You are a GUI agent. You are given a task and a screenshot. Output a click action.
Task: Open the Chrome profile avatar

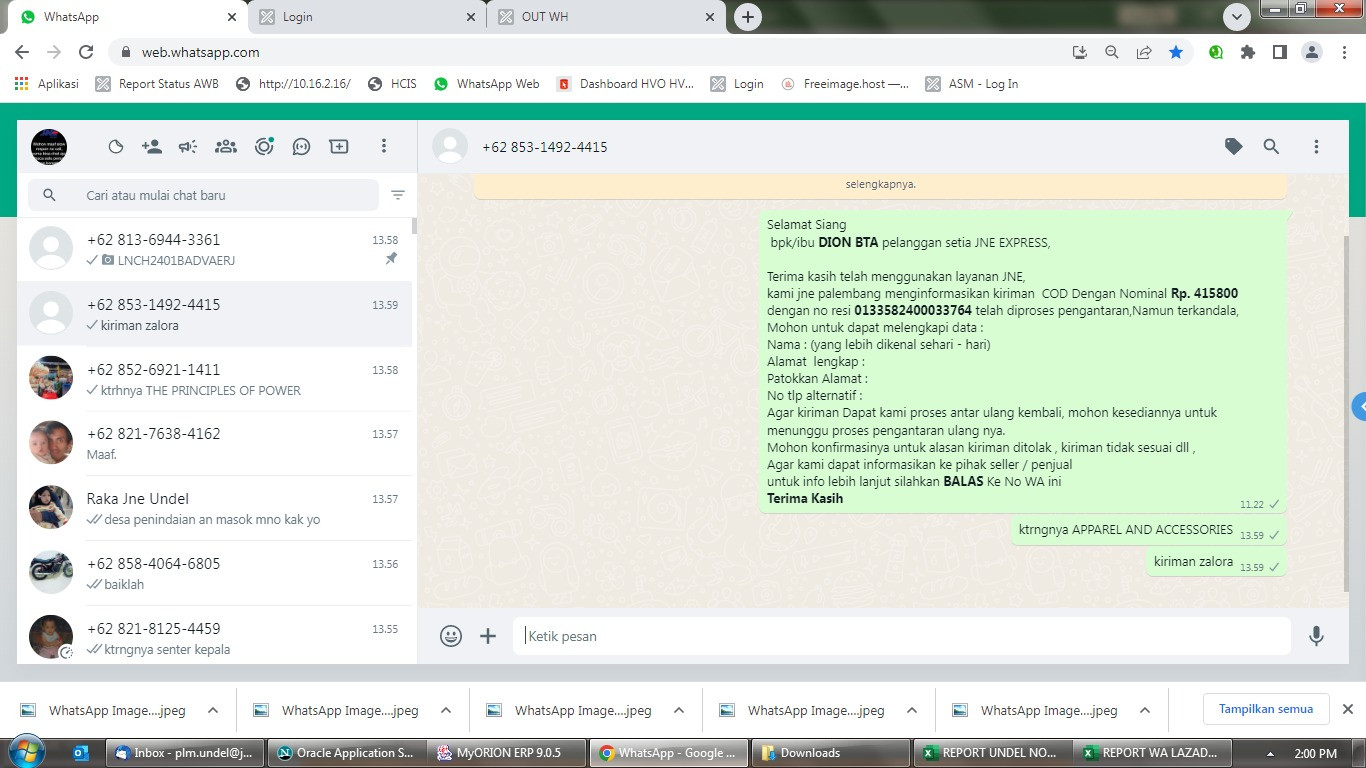click(x=1312, y=52)
